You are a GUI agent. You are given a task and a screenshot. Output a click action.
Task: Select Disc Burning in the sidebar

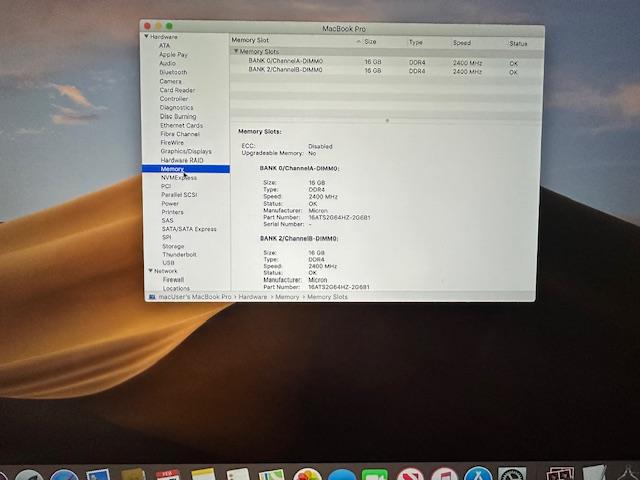pyautogui.click(x=178, y=116)
